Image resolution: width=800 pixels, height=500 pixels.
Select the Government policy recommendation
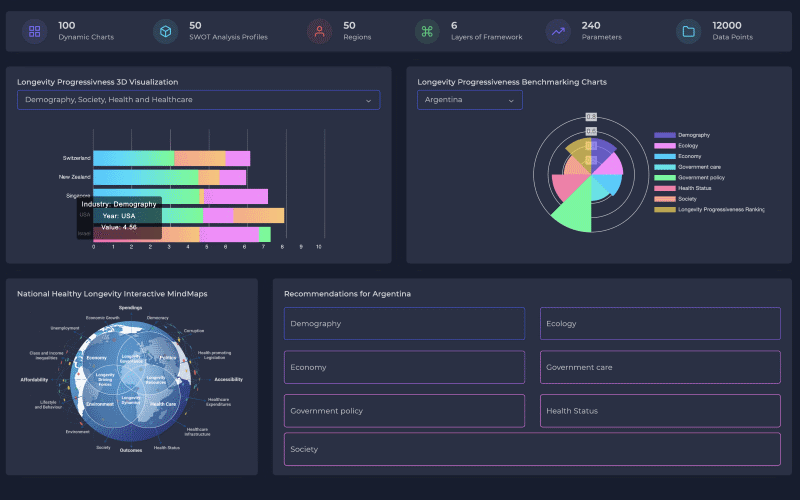coord(404,411)
